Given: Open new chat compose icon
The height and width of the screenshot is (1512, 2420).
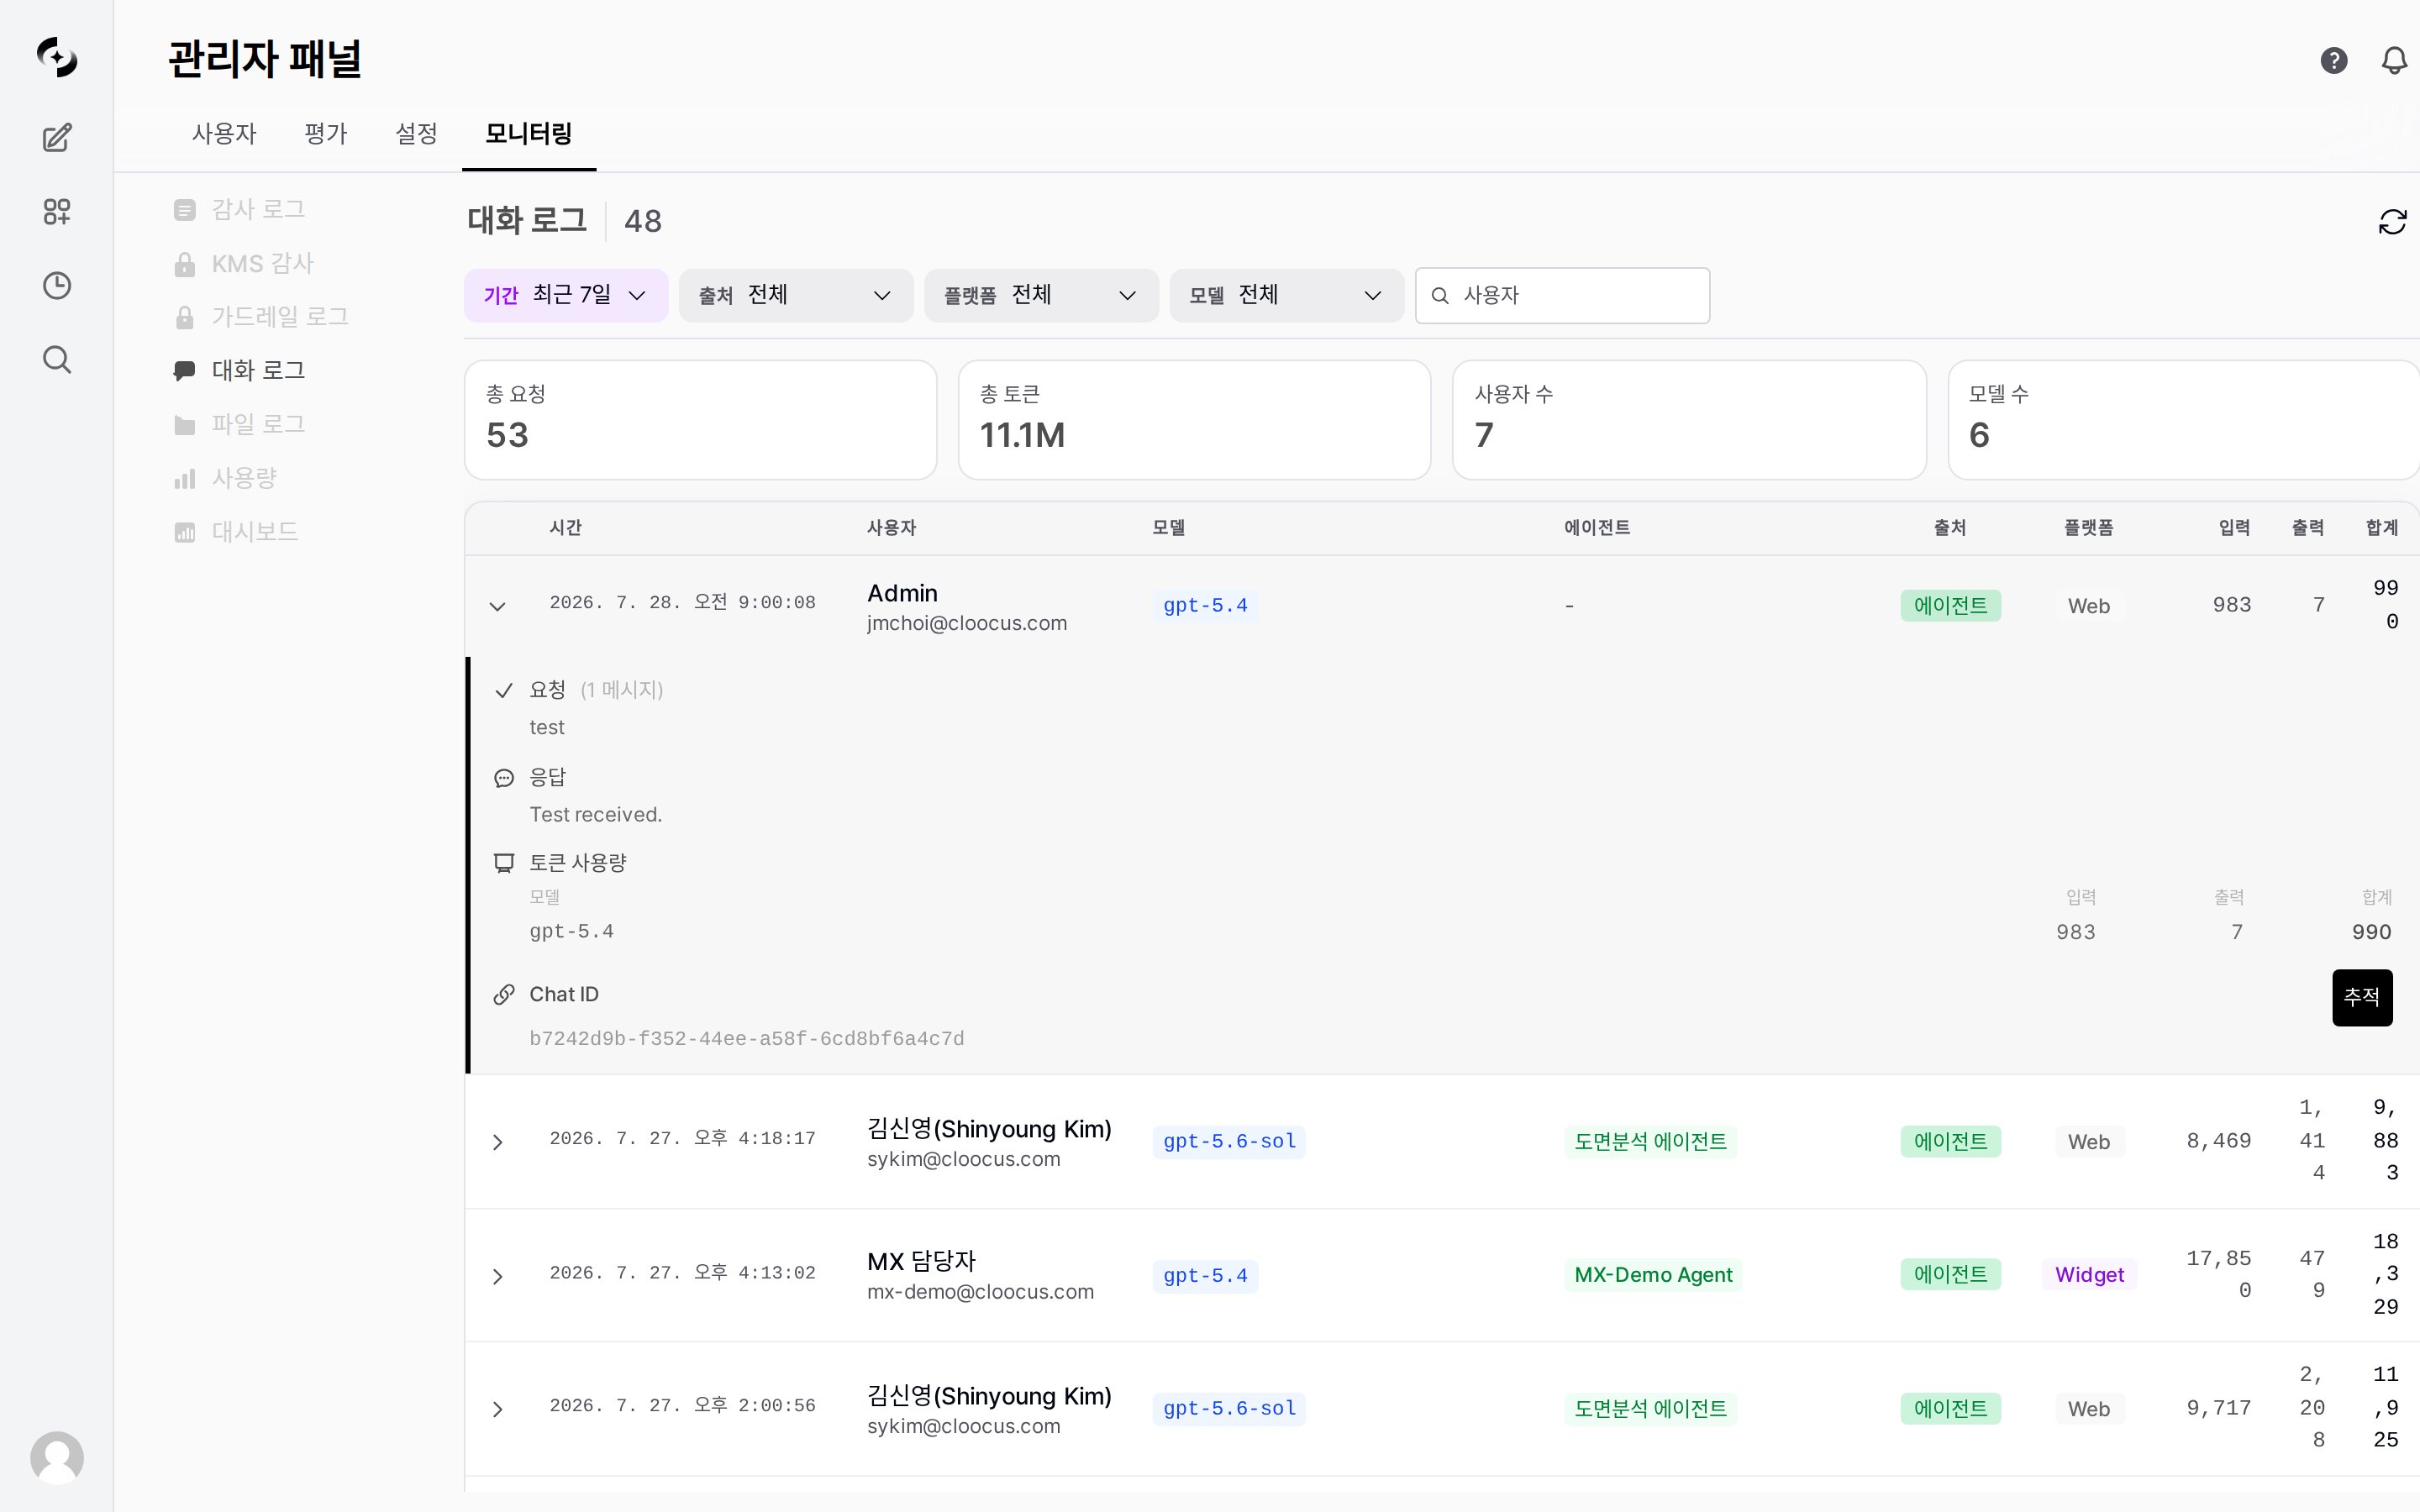Looking at the screenshot, I should coord(57,137).
